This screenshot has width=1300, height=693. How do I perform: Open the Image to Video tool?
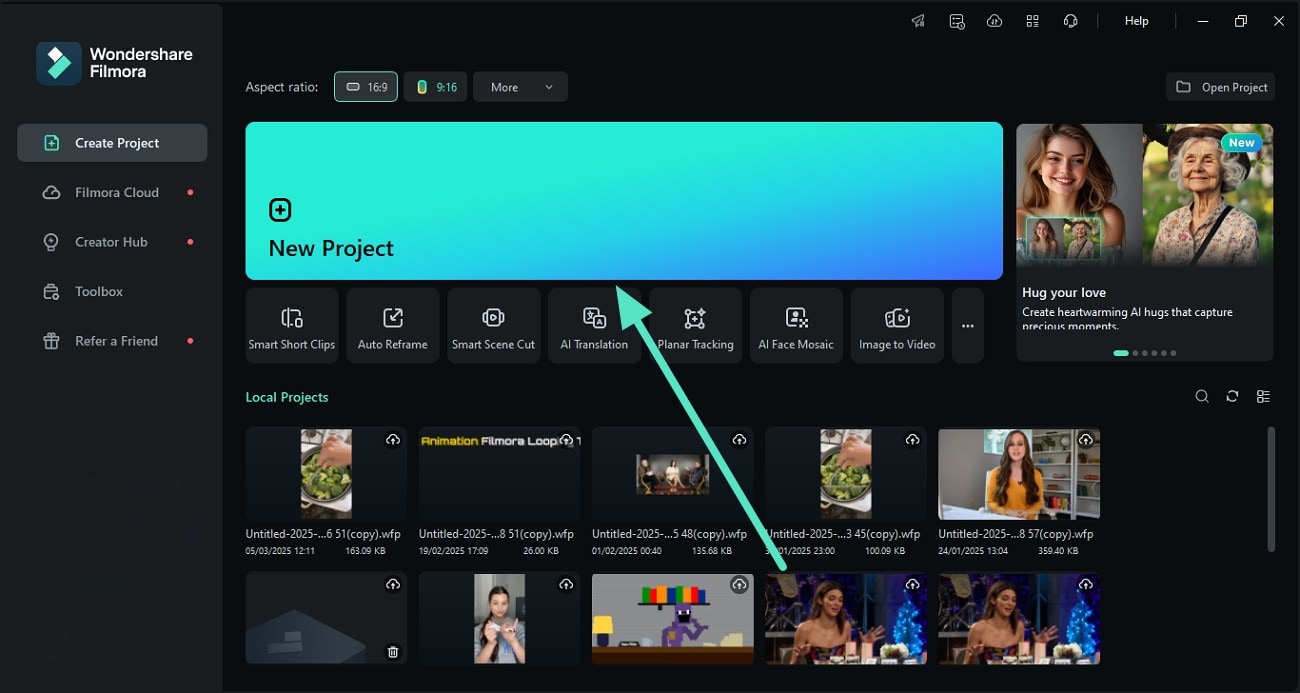(897, 325)
